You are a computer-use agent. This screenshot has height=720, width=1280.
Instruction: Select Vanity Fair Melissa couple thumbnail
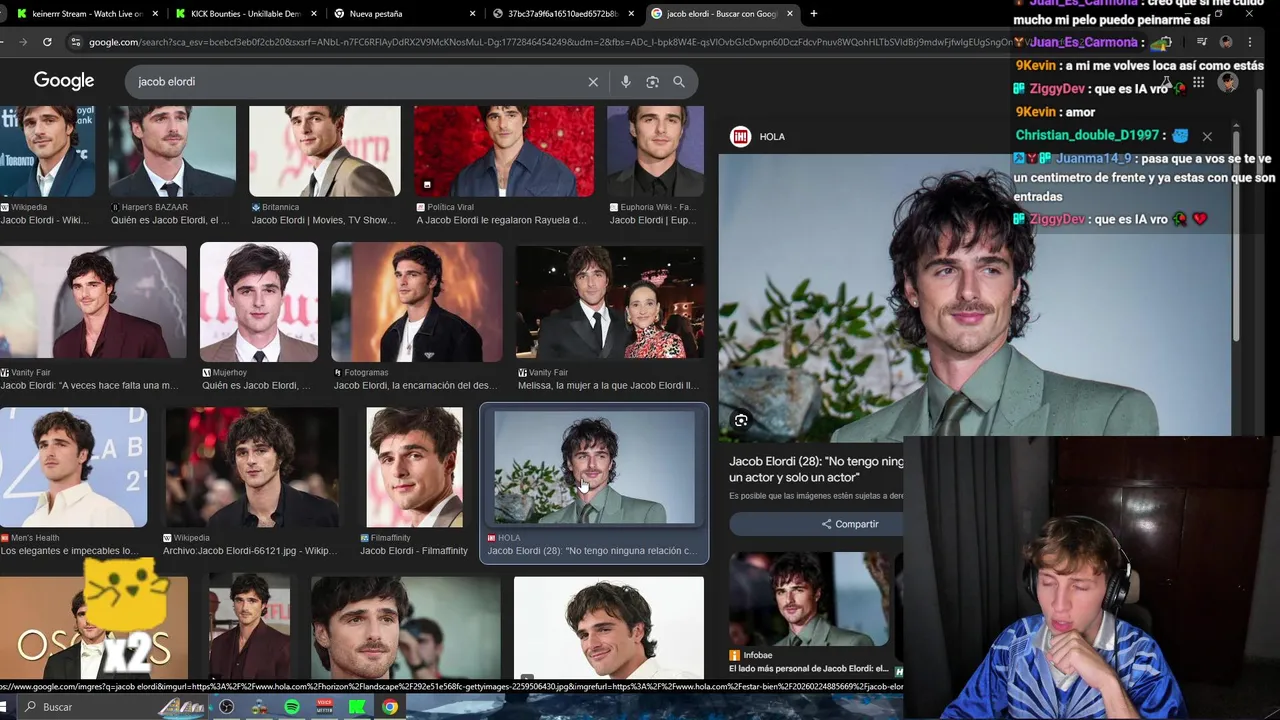610,302
